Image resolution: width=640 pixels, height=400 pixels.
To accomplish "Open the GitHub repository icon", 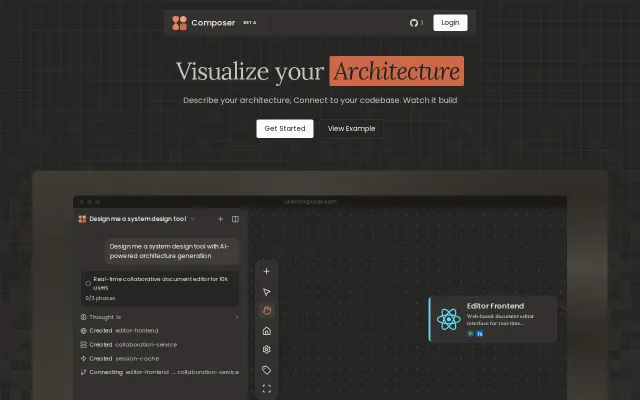I will click(x=413, y=23).
